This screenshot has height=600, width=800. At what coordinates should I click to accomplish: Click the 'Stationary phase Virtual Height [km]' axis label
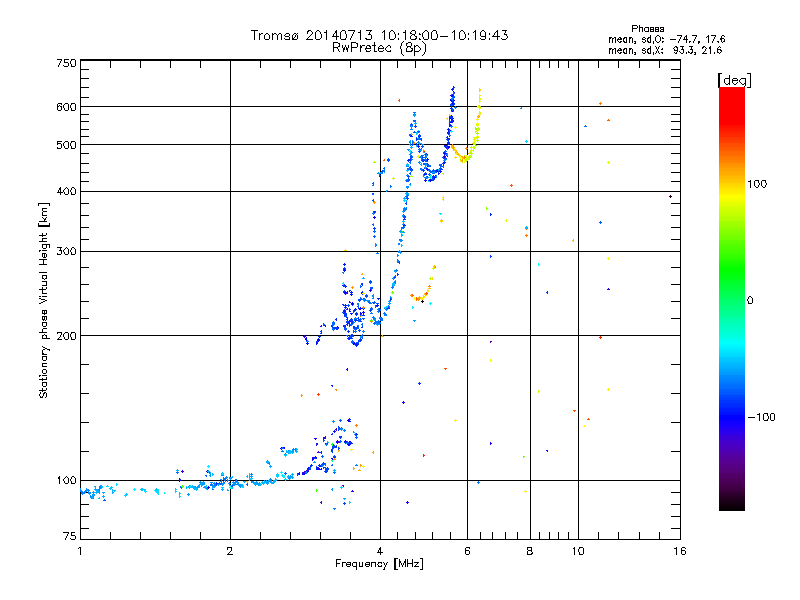[43, 300]
